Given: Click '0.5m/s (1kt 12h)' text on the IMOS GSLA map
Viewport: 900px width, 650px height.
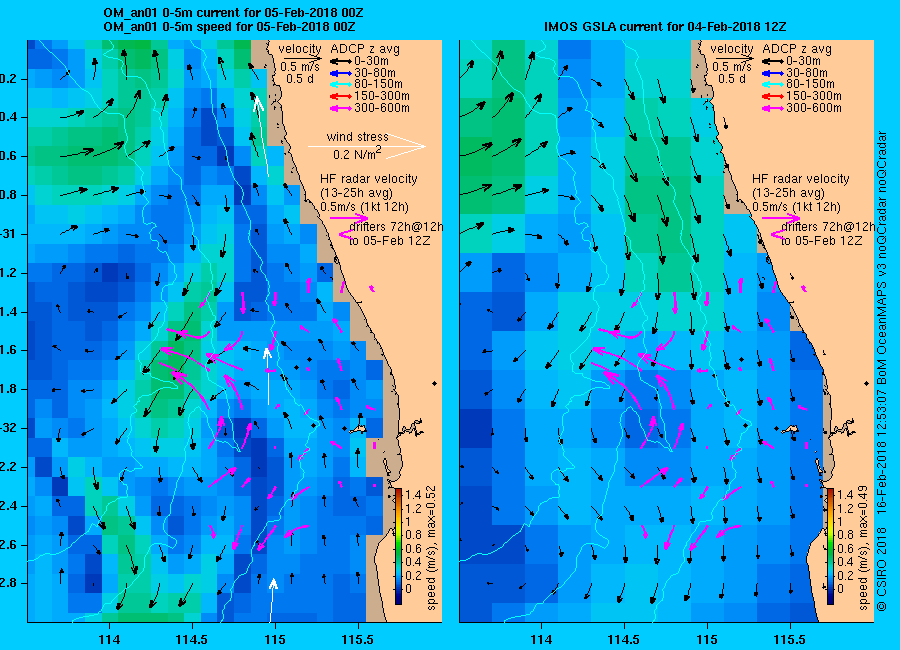Looking at the screenshot, I should [x=796, y=207].
